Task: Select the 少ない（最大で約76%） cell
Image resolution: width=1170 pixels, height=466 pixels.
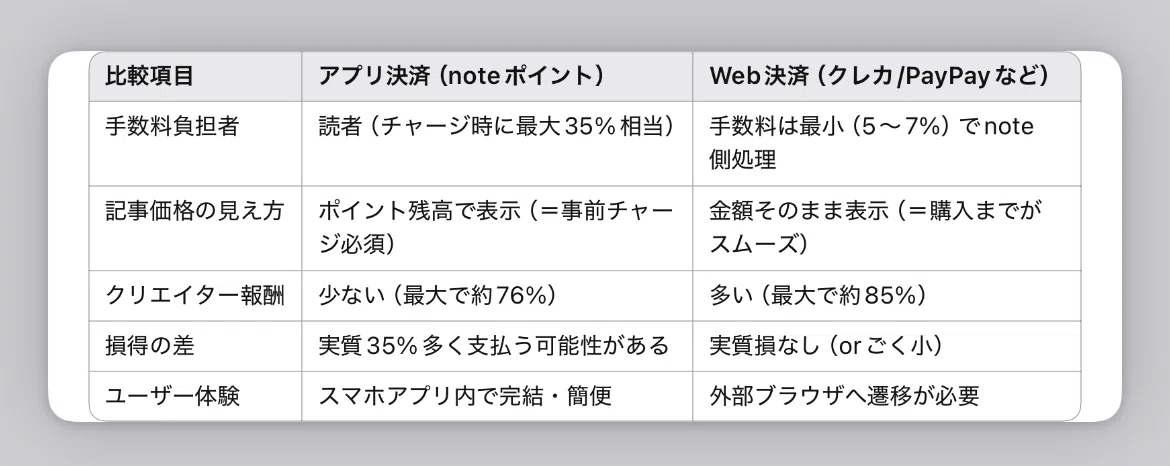Action: tap(497, 296)
